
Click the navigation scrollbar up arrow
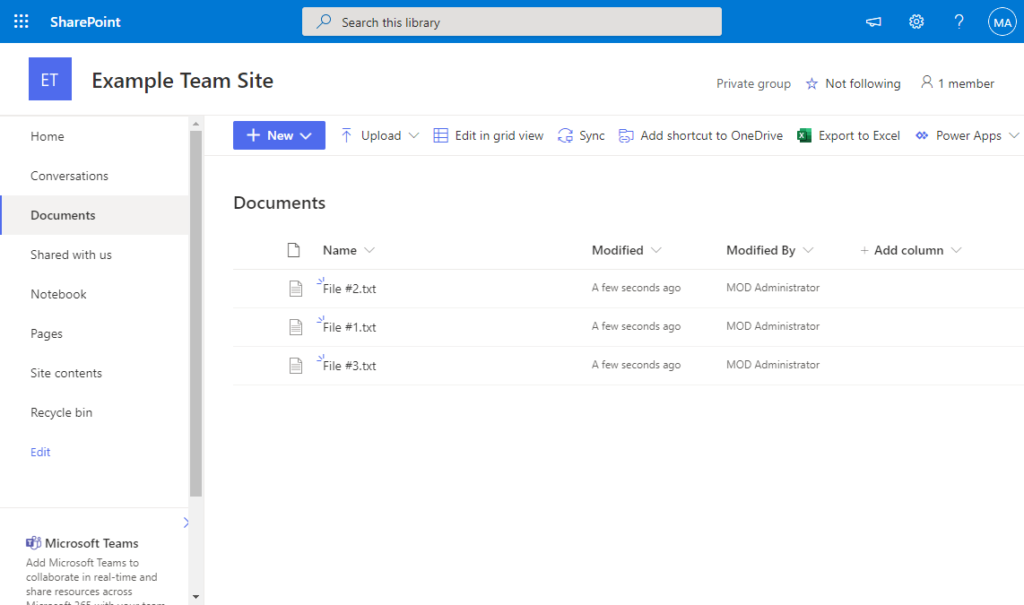(196, 123)
